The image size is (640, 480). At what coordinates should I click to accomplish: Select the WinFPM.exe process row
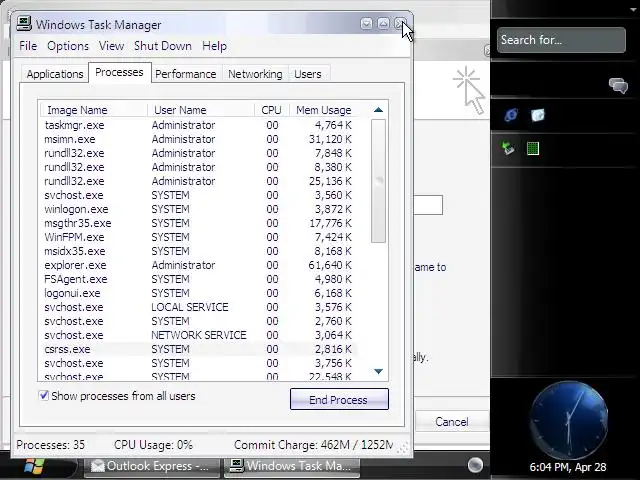point(199,237)
